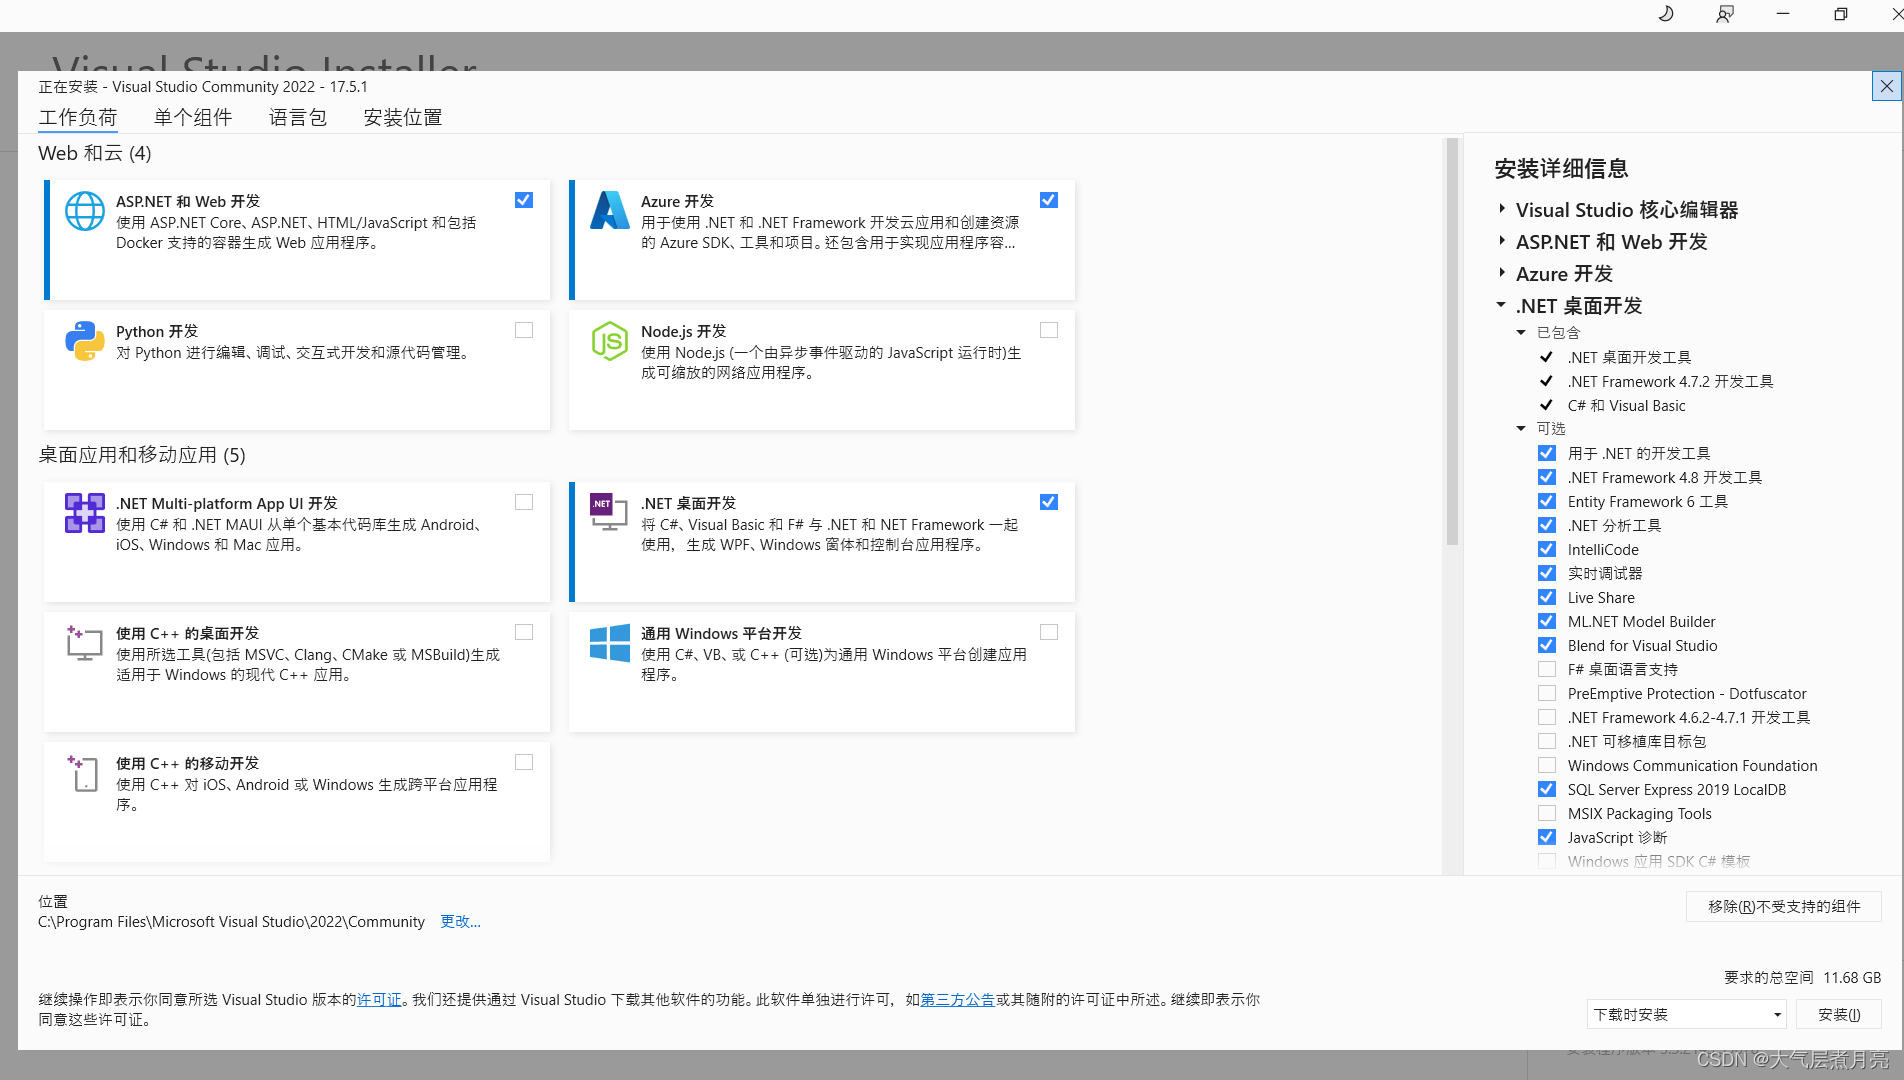Click C# 和 Visual Basic included item
This screenshot has height=1080, width=1904.
(1626, 405)
